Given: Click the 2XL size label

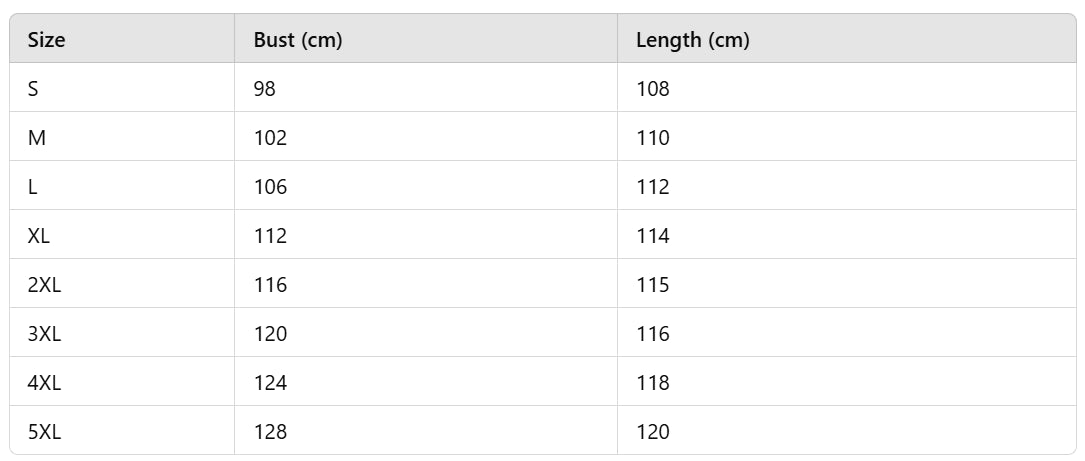Looking at the screenshot, I should (44, 285).
